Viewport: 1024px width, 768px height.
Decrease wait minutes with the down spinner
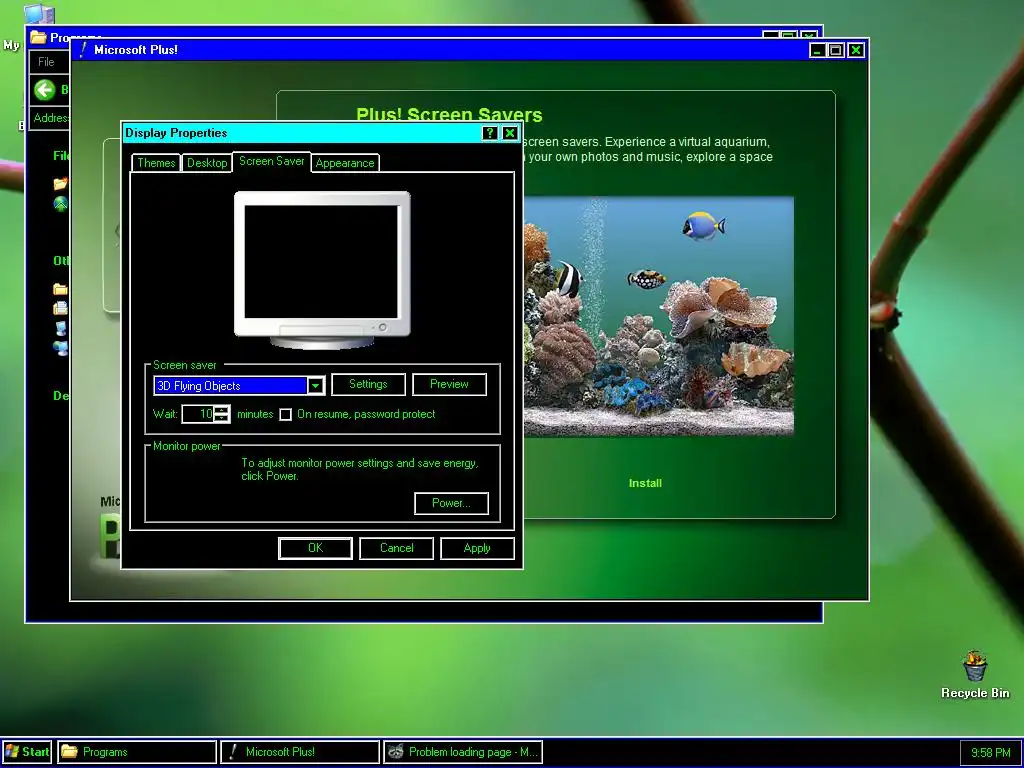(x=222, y=418)
